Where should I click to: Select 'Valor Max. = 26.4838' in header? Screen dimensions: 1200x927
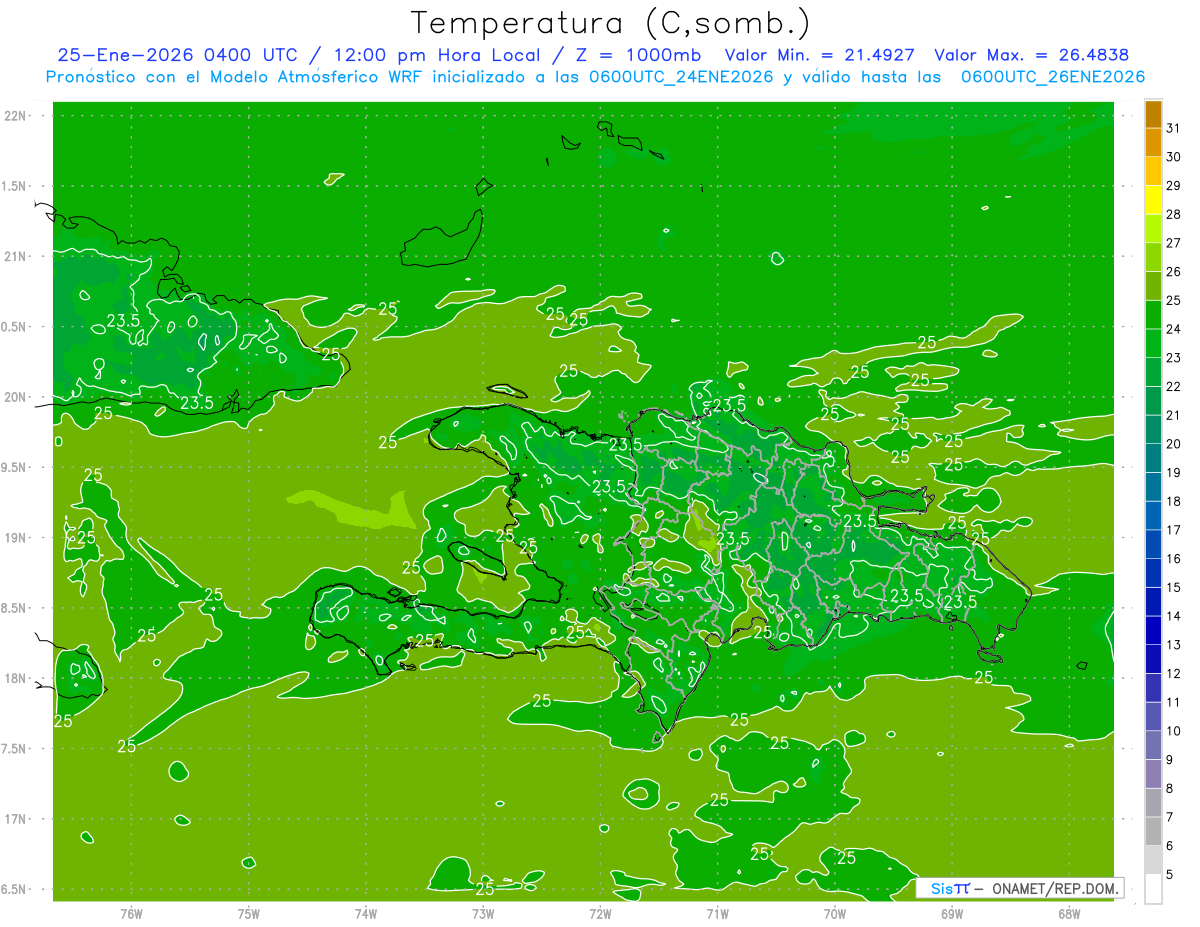[x=1031, y=55]
